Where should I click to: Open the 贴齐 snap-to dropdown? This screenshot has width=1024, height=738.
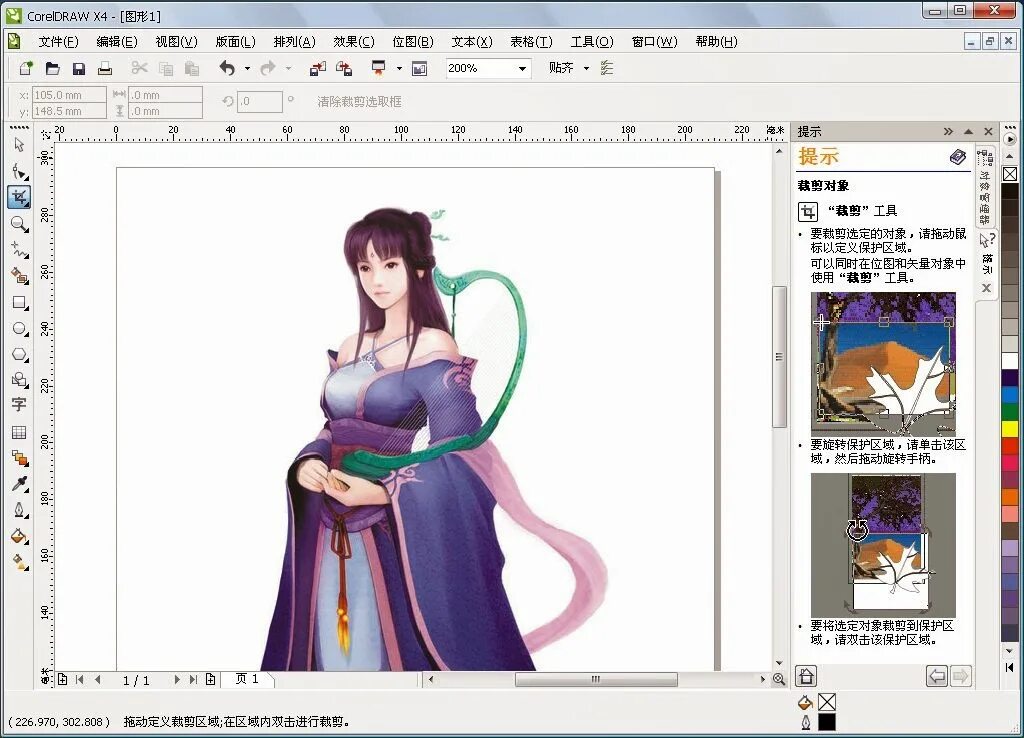pos(586,68)
